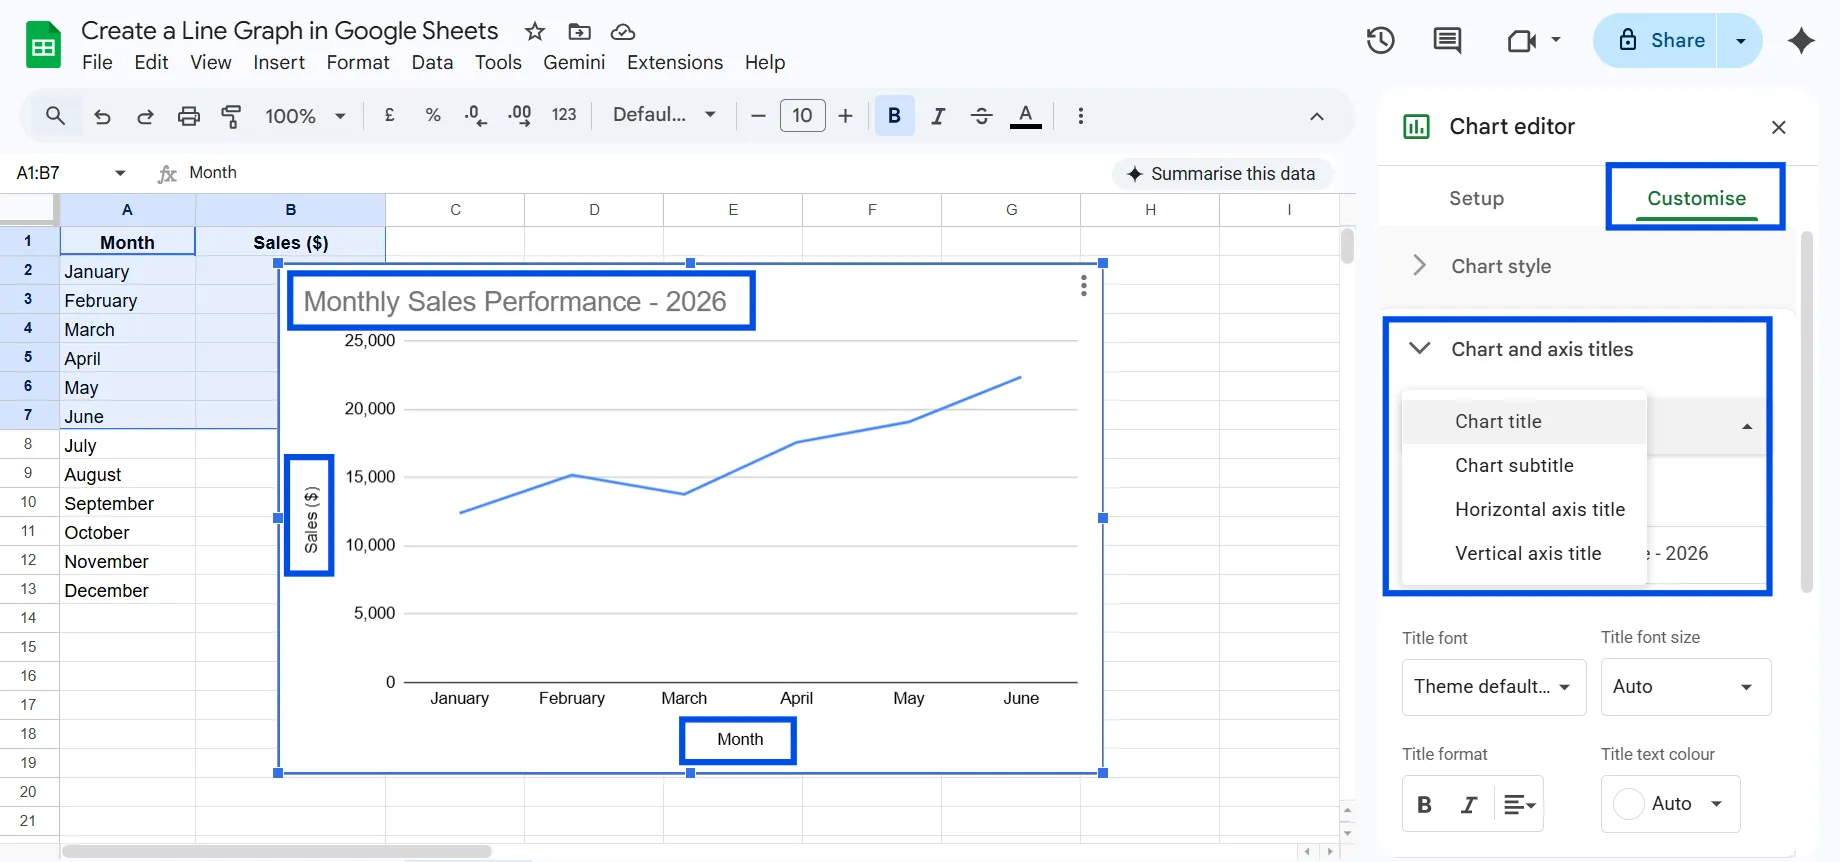Click the Share button
1840x862 pixels.
tap(1661, 40)
